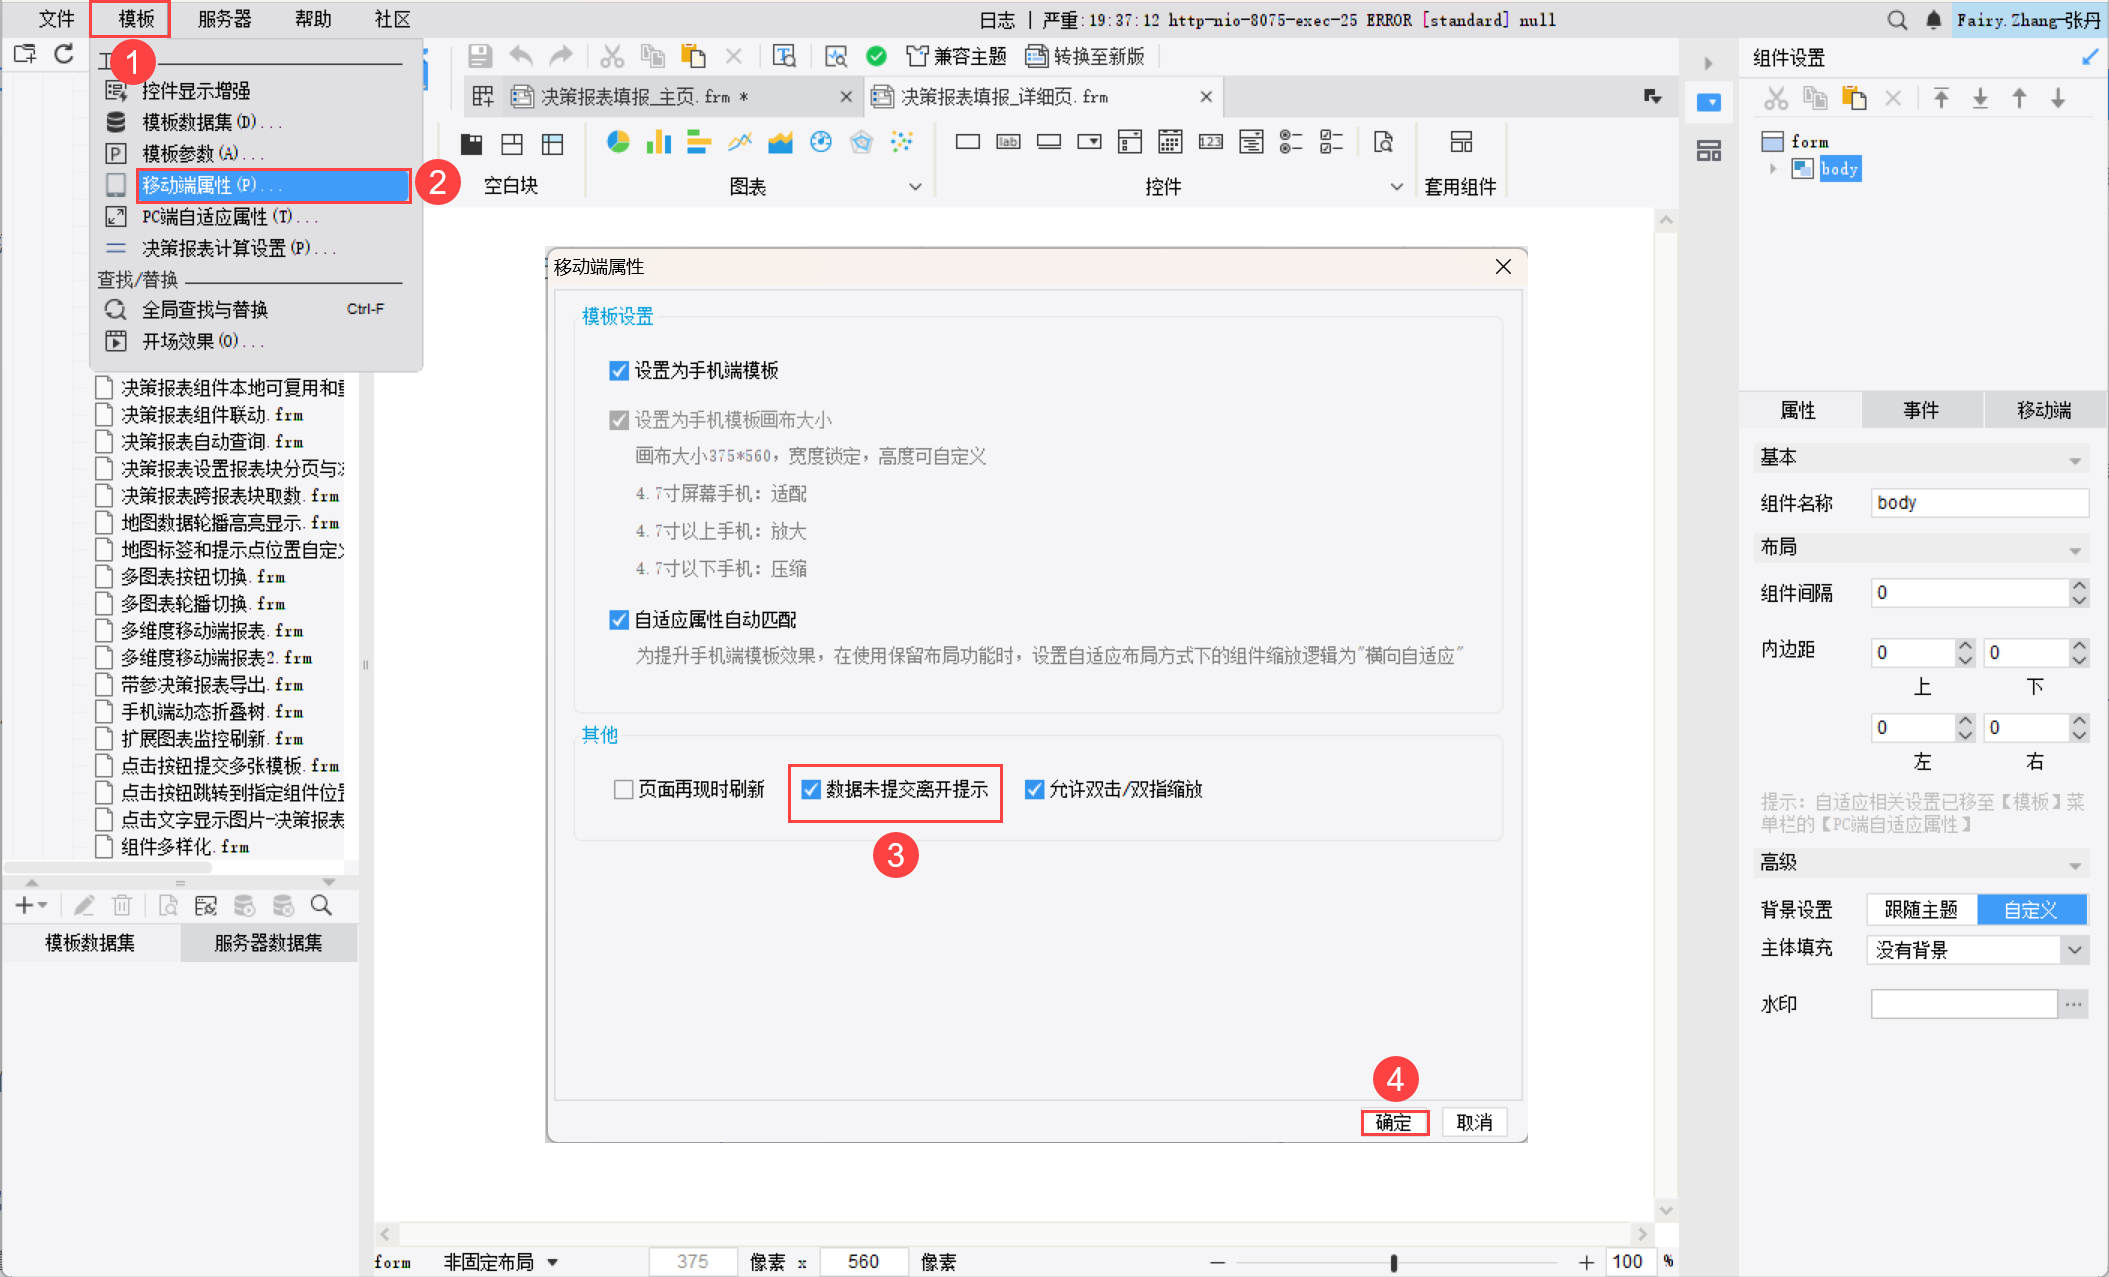
Task: Open the 服务器 menu
Action: 224,19
